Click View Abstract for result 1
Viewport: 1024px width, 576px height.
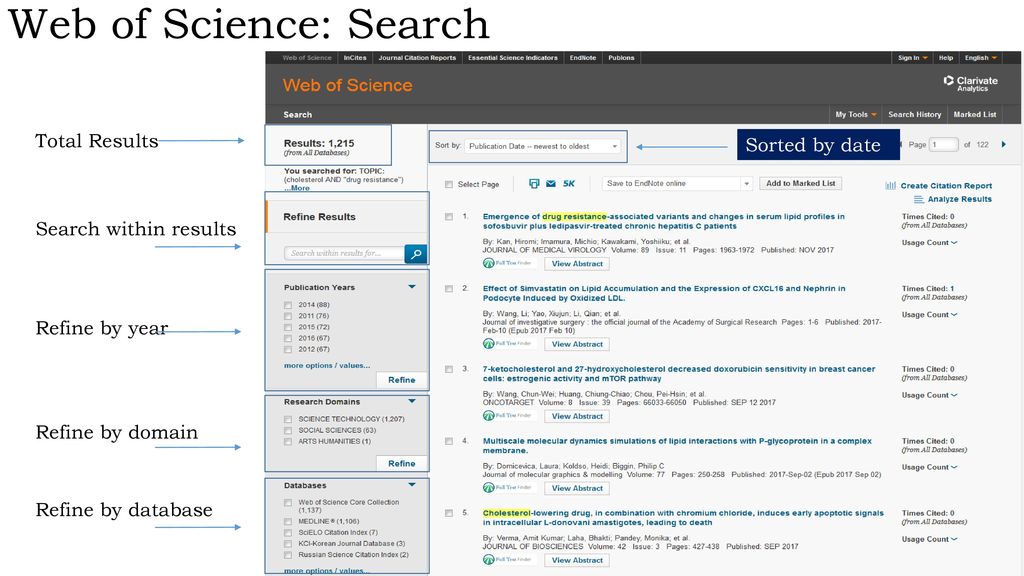click(x=577, y=264)
